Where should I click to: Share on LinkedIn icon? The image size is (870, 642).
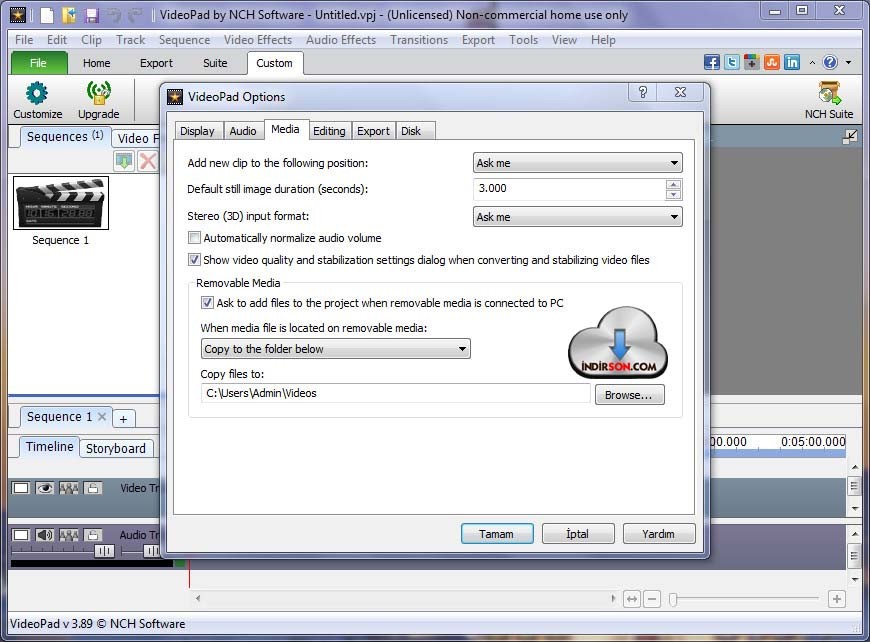tap(792, 62)
